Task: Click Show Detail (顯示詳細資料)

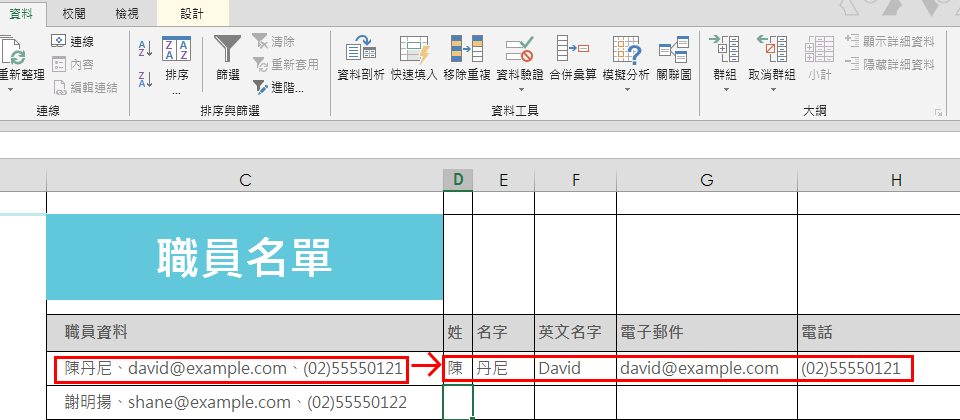Action: coord(890,42)
